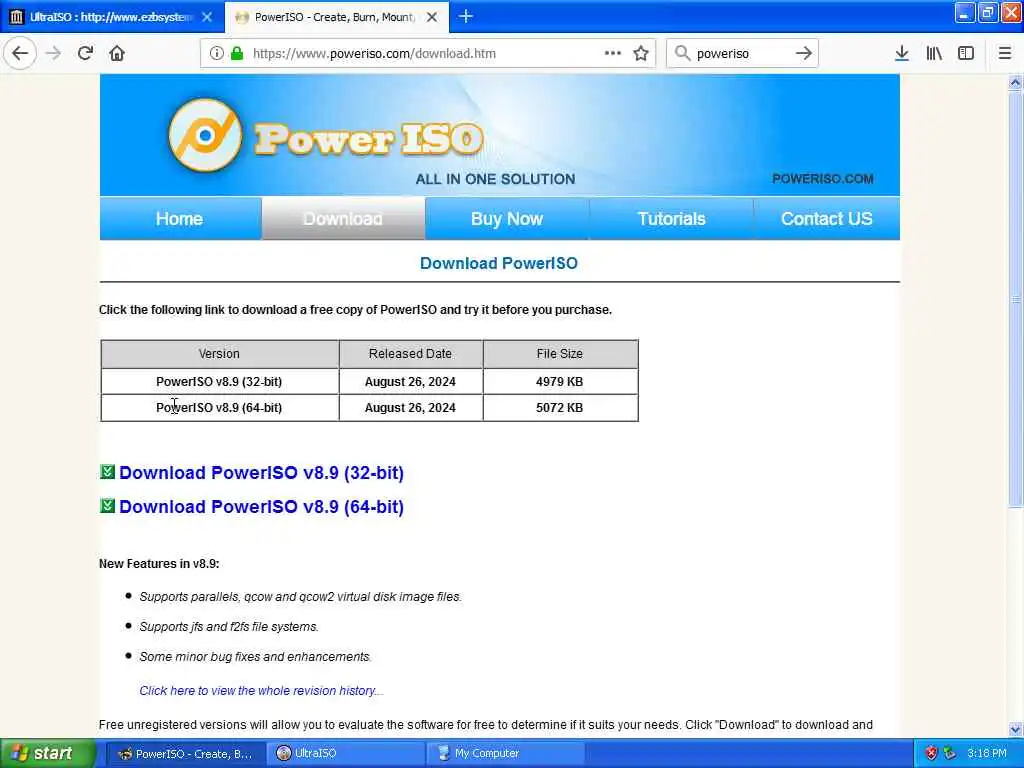Click the page scrollbar up arrow
The height and width of the screenshot is (768, 1024).
(x=1015, y=82)
